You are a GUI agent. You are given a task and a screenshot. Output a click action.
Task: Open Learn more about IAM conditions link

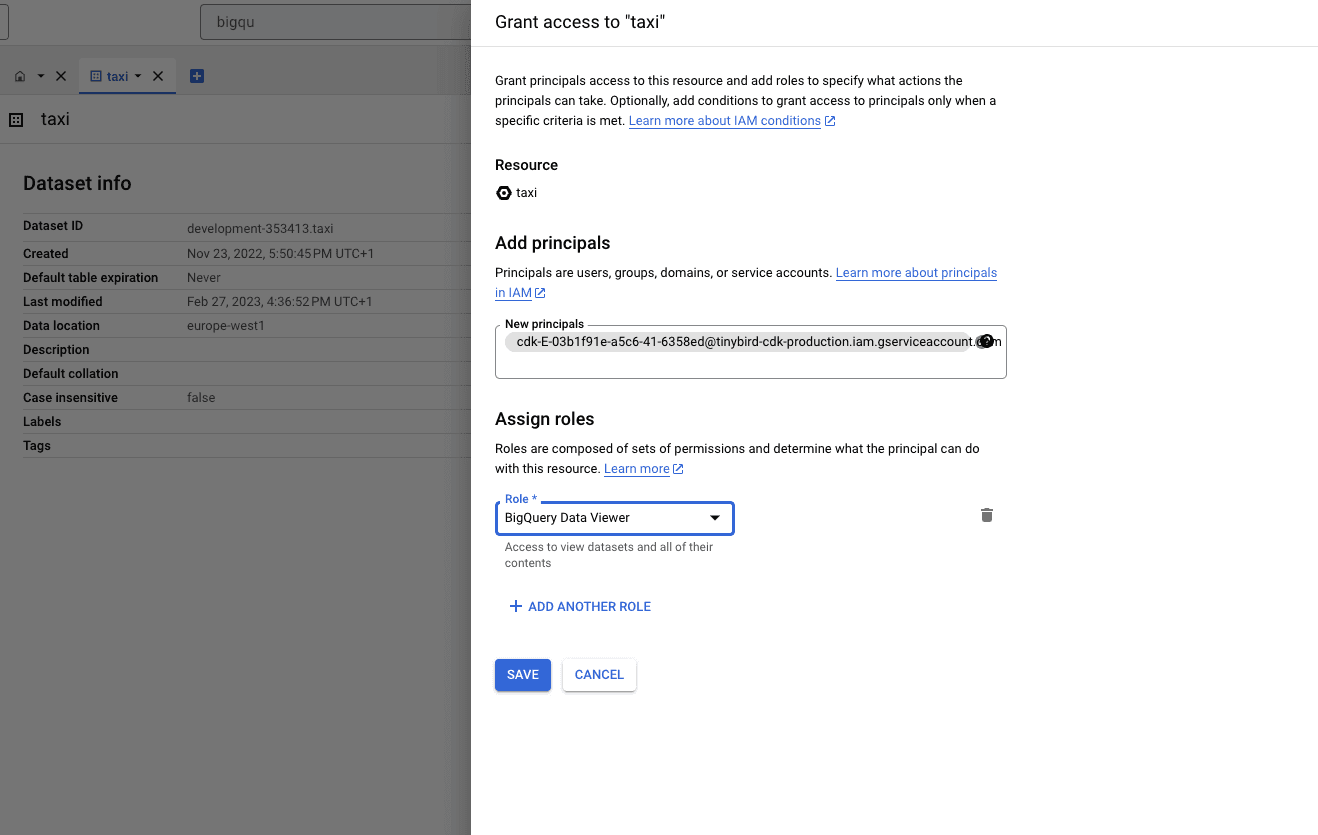click(x=725, y=121)
